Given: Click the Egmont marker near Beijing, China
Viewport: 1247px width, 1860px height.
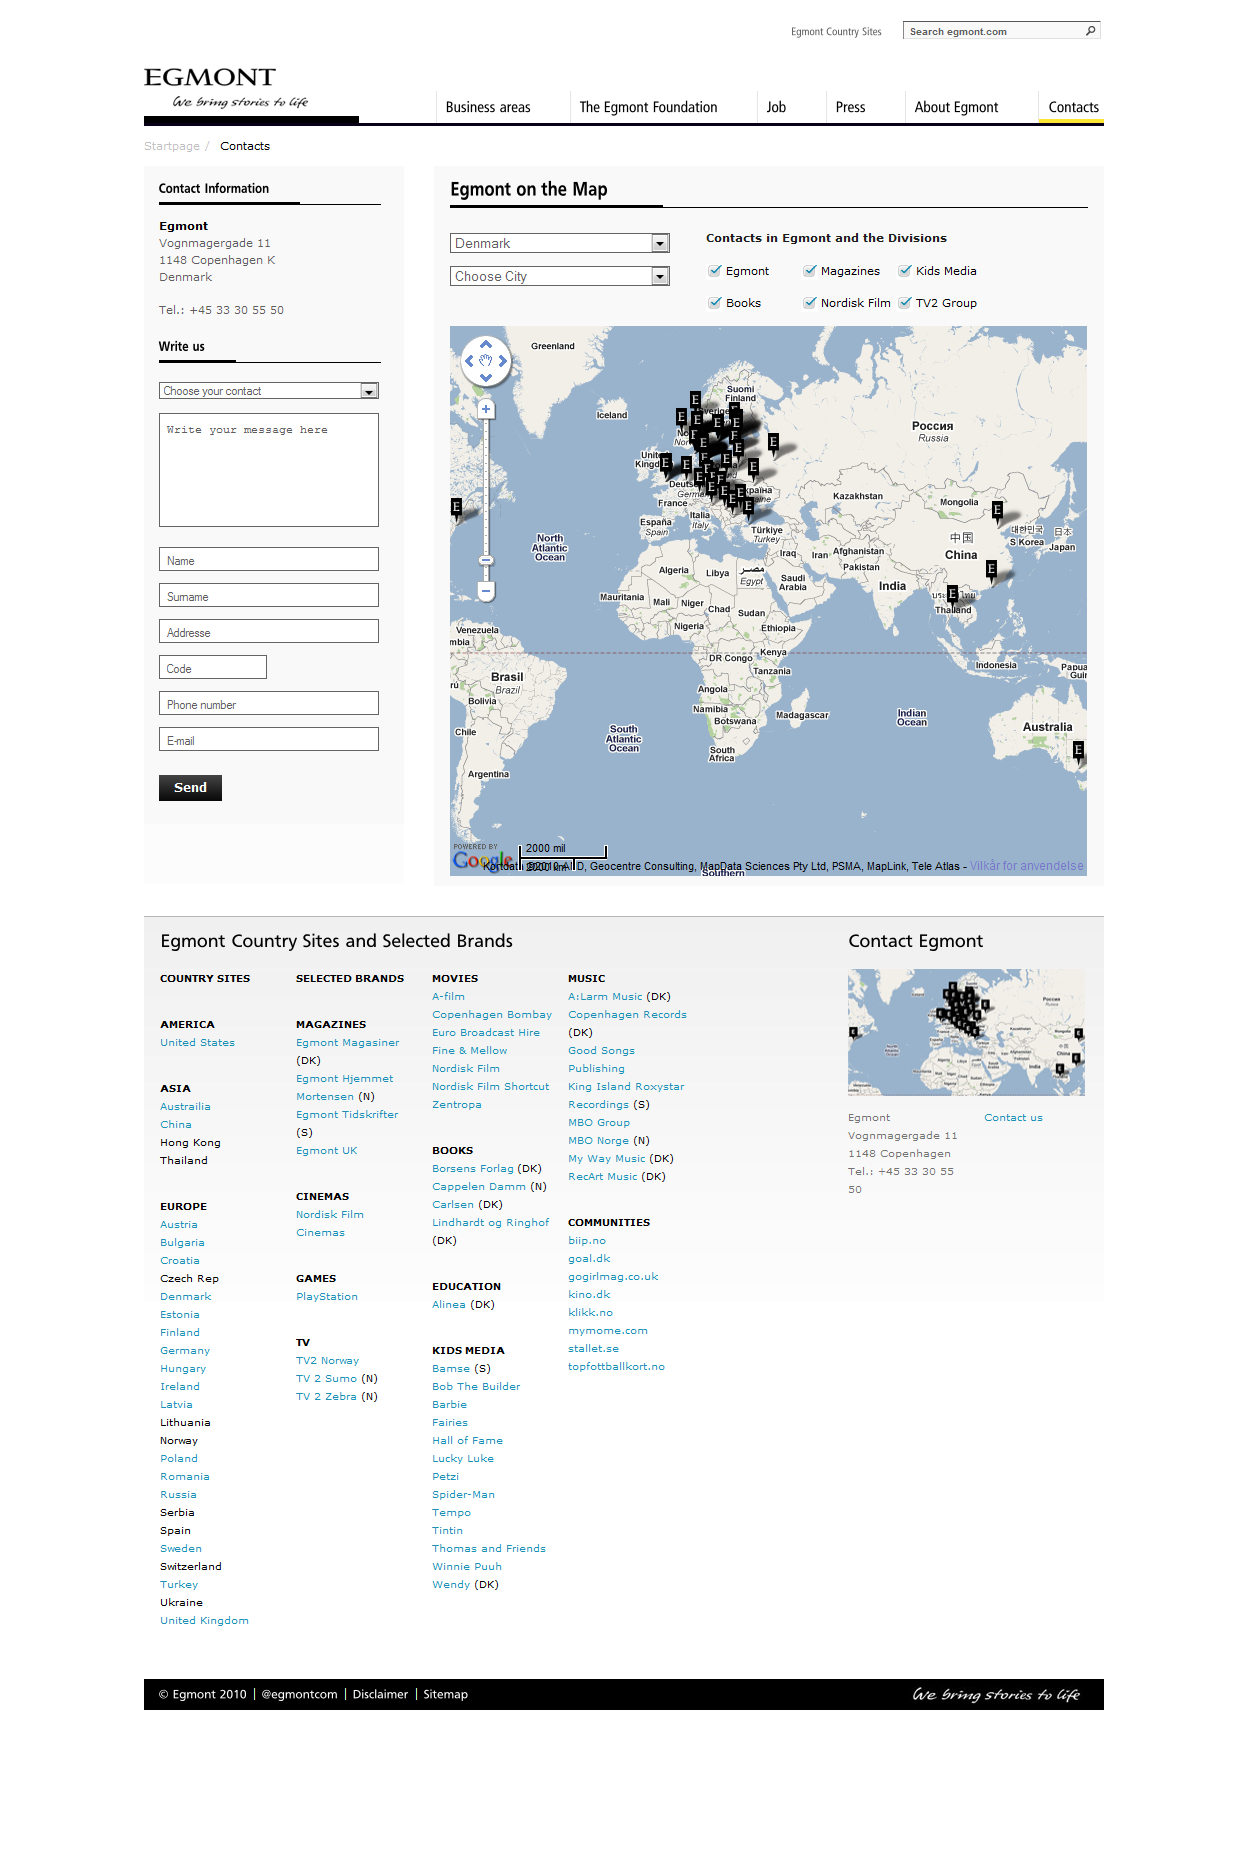Looking at the screenshot, I should 997,512.
